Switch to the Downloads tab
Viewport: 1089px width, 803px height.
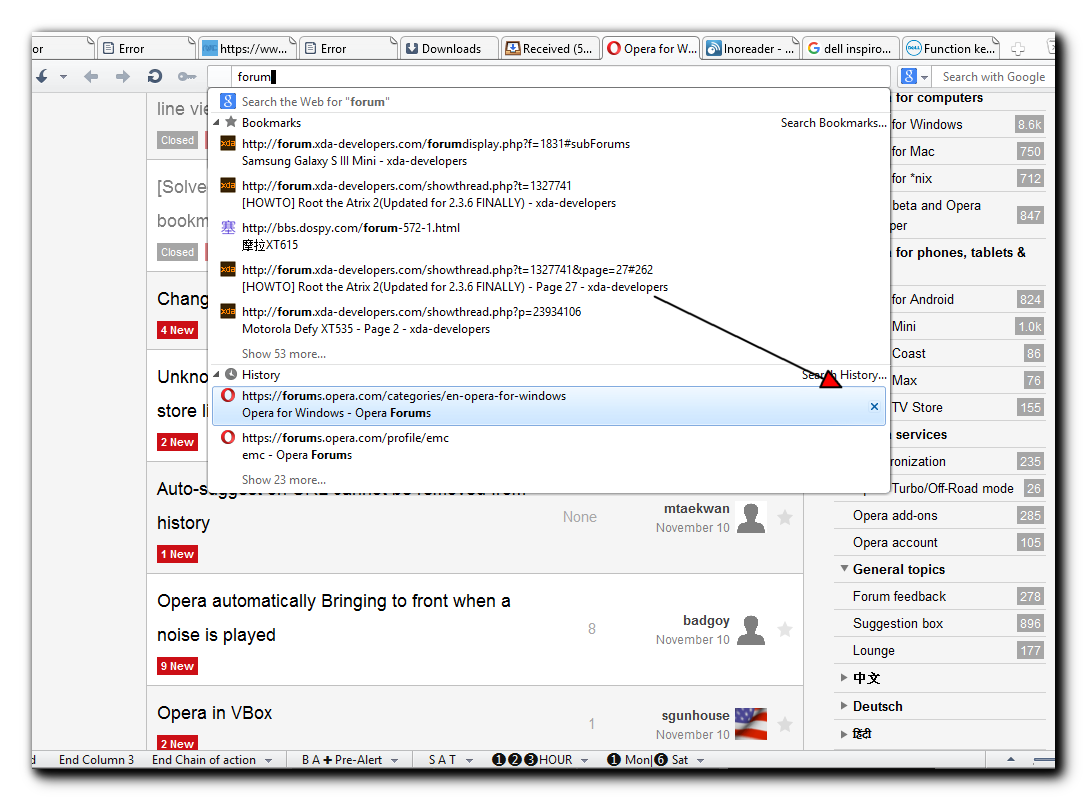click(x=449, y=49)
